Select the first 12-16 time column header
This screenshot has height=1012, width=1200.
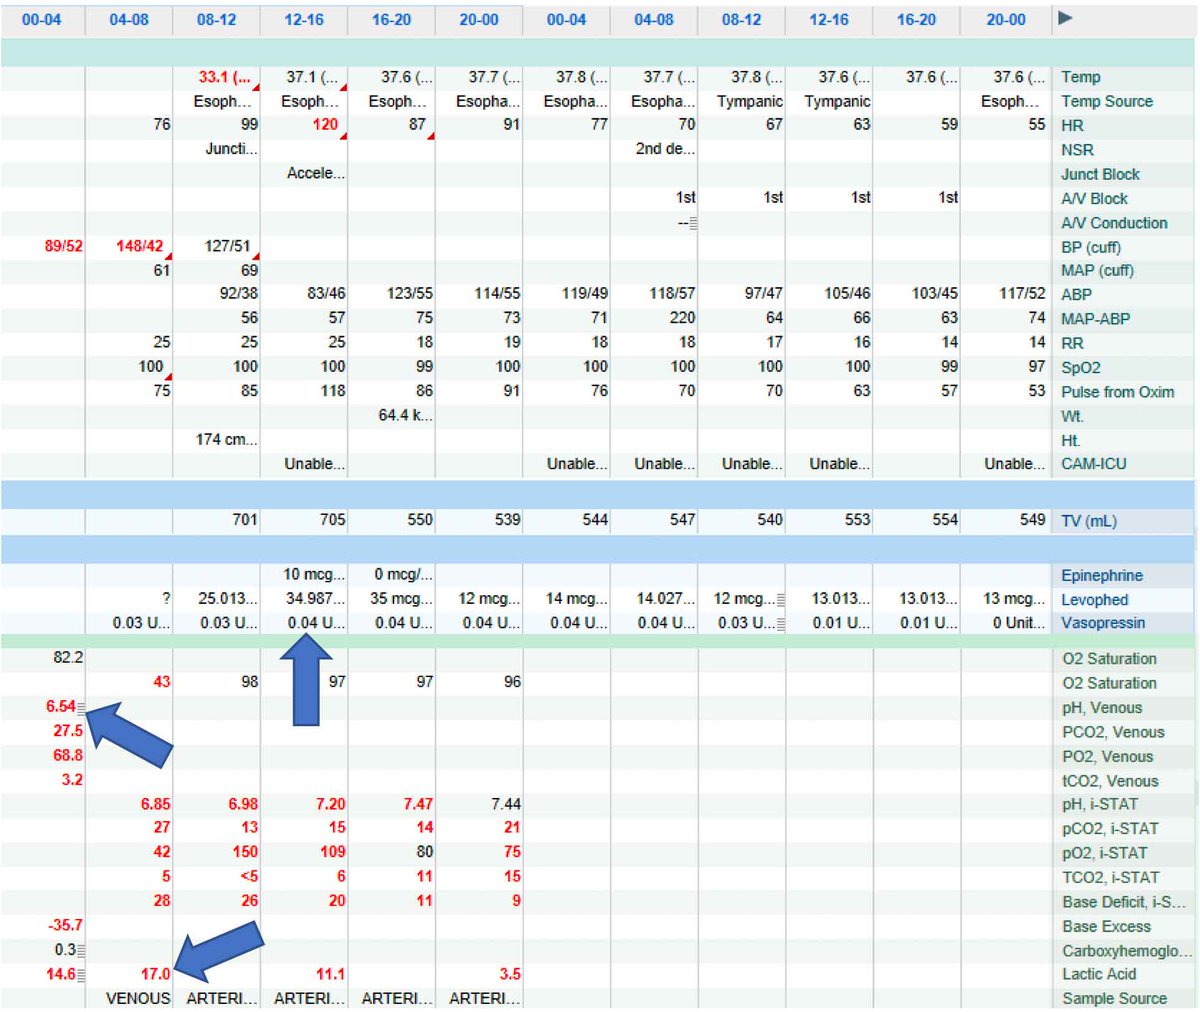coord(304,19)
